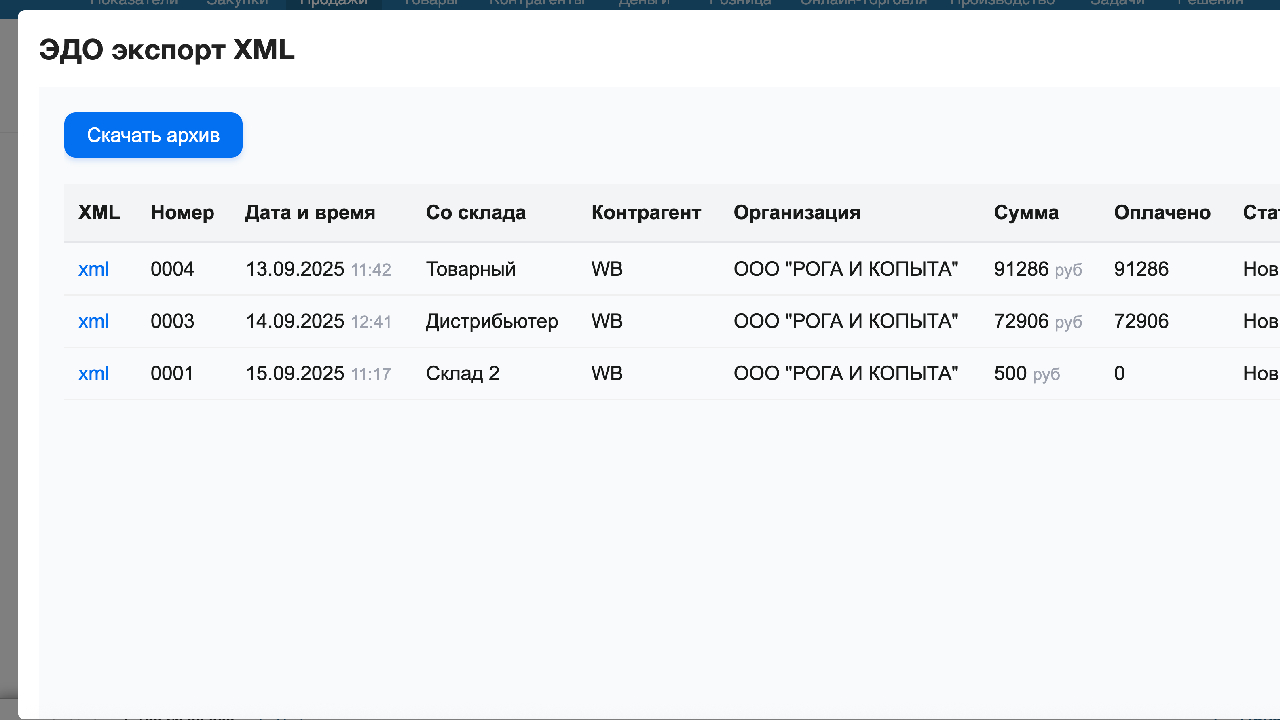Select the Оплачено column header

click(x=1162, y=212)
